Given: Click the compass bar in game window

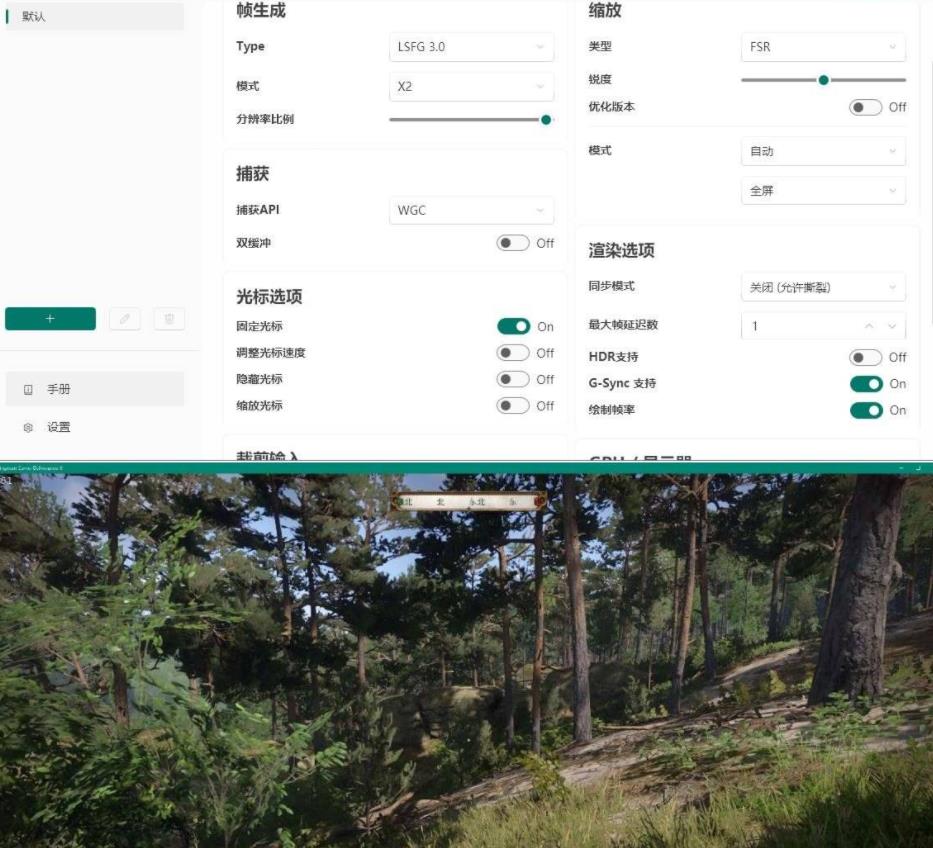Looking at the screenshot, I should 468,502.
